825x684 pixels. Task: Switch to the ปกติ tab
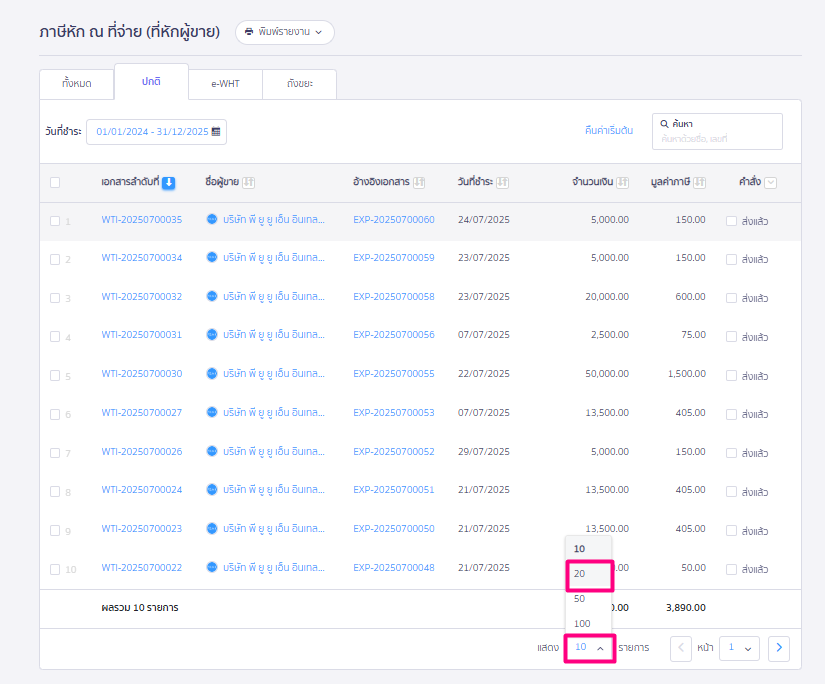coord(151,82)
